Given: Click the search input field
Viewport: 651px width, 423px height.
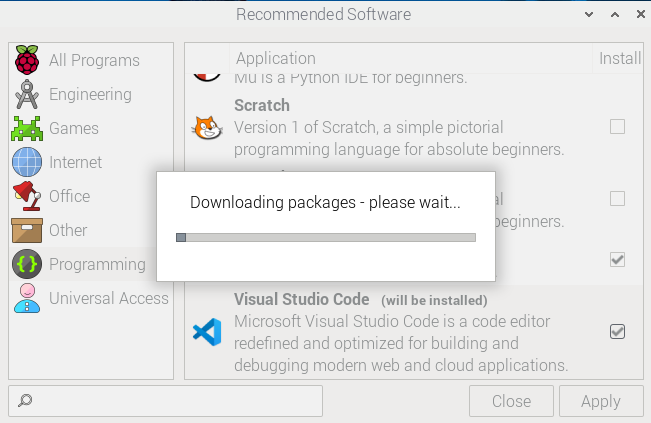Looking at the screenshot, I should pos(165,401).
